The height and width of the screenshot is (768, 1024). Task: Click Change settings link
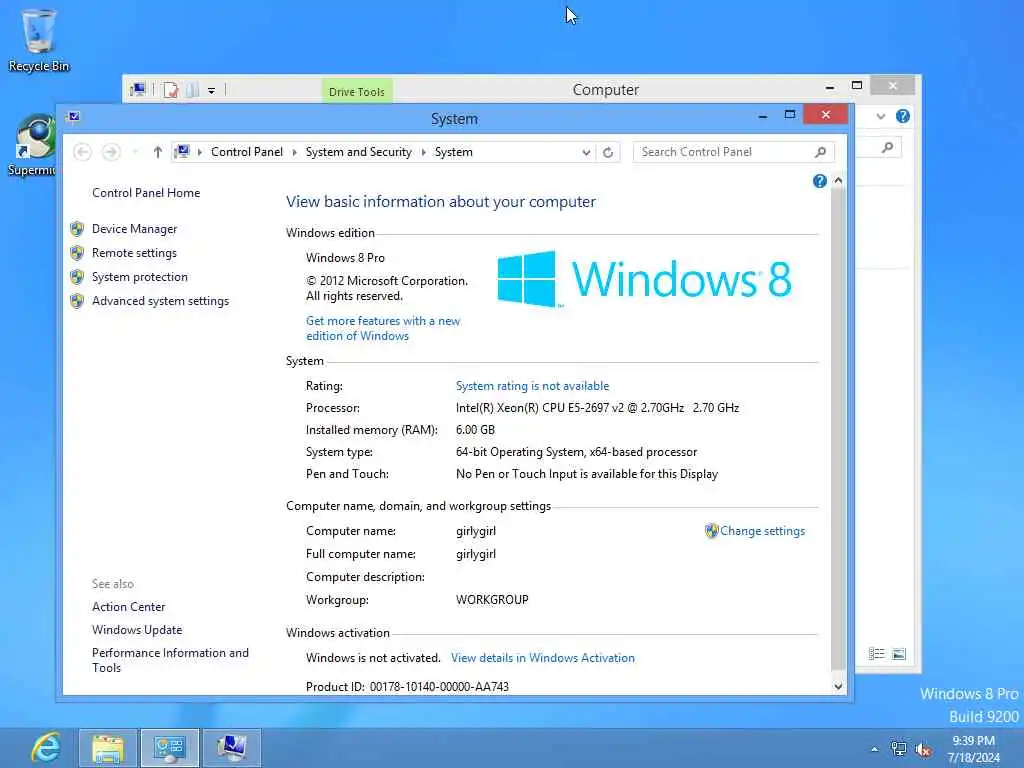pos(762,531)
